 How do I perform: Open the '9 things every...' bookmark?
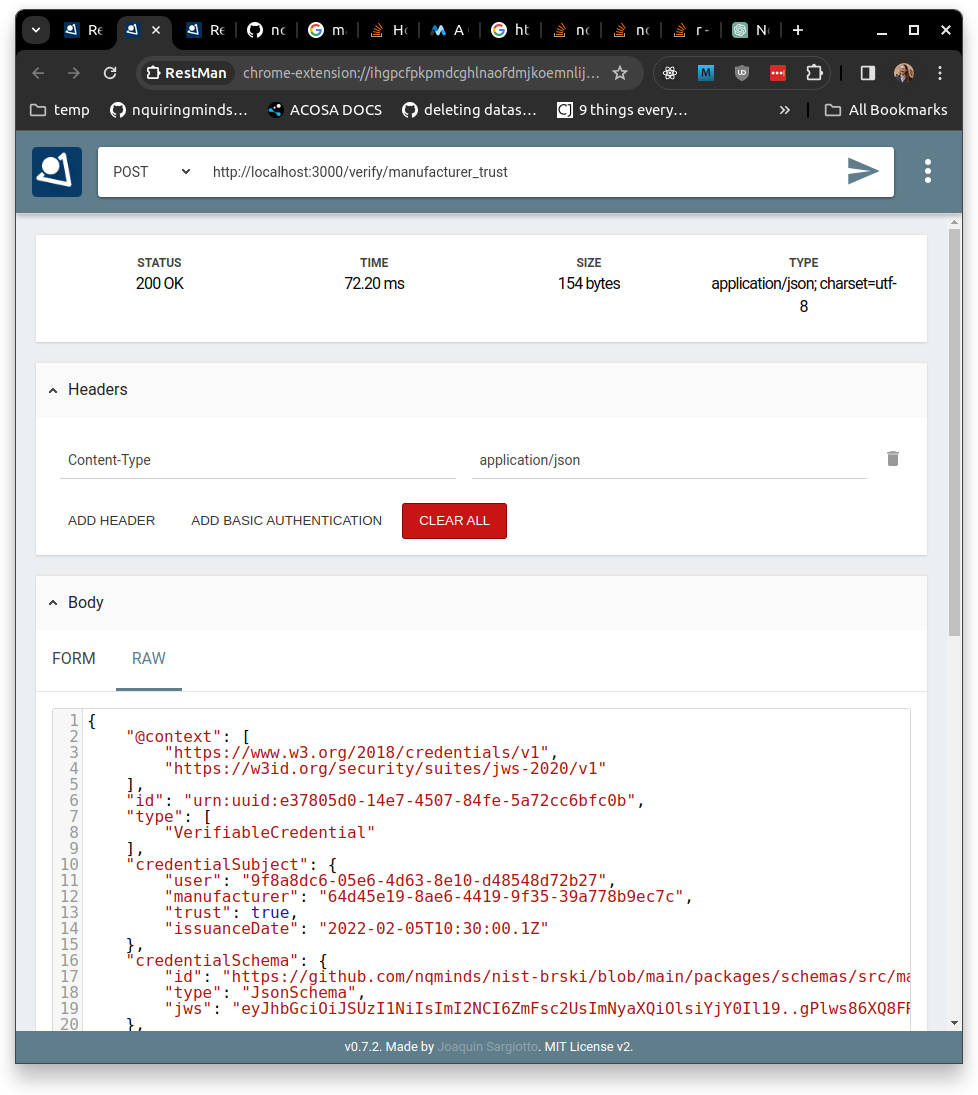622,110
